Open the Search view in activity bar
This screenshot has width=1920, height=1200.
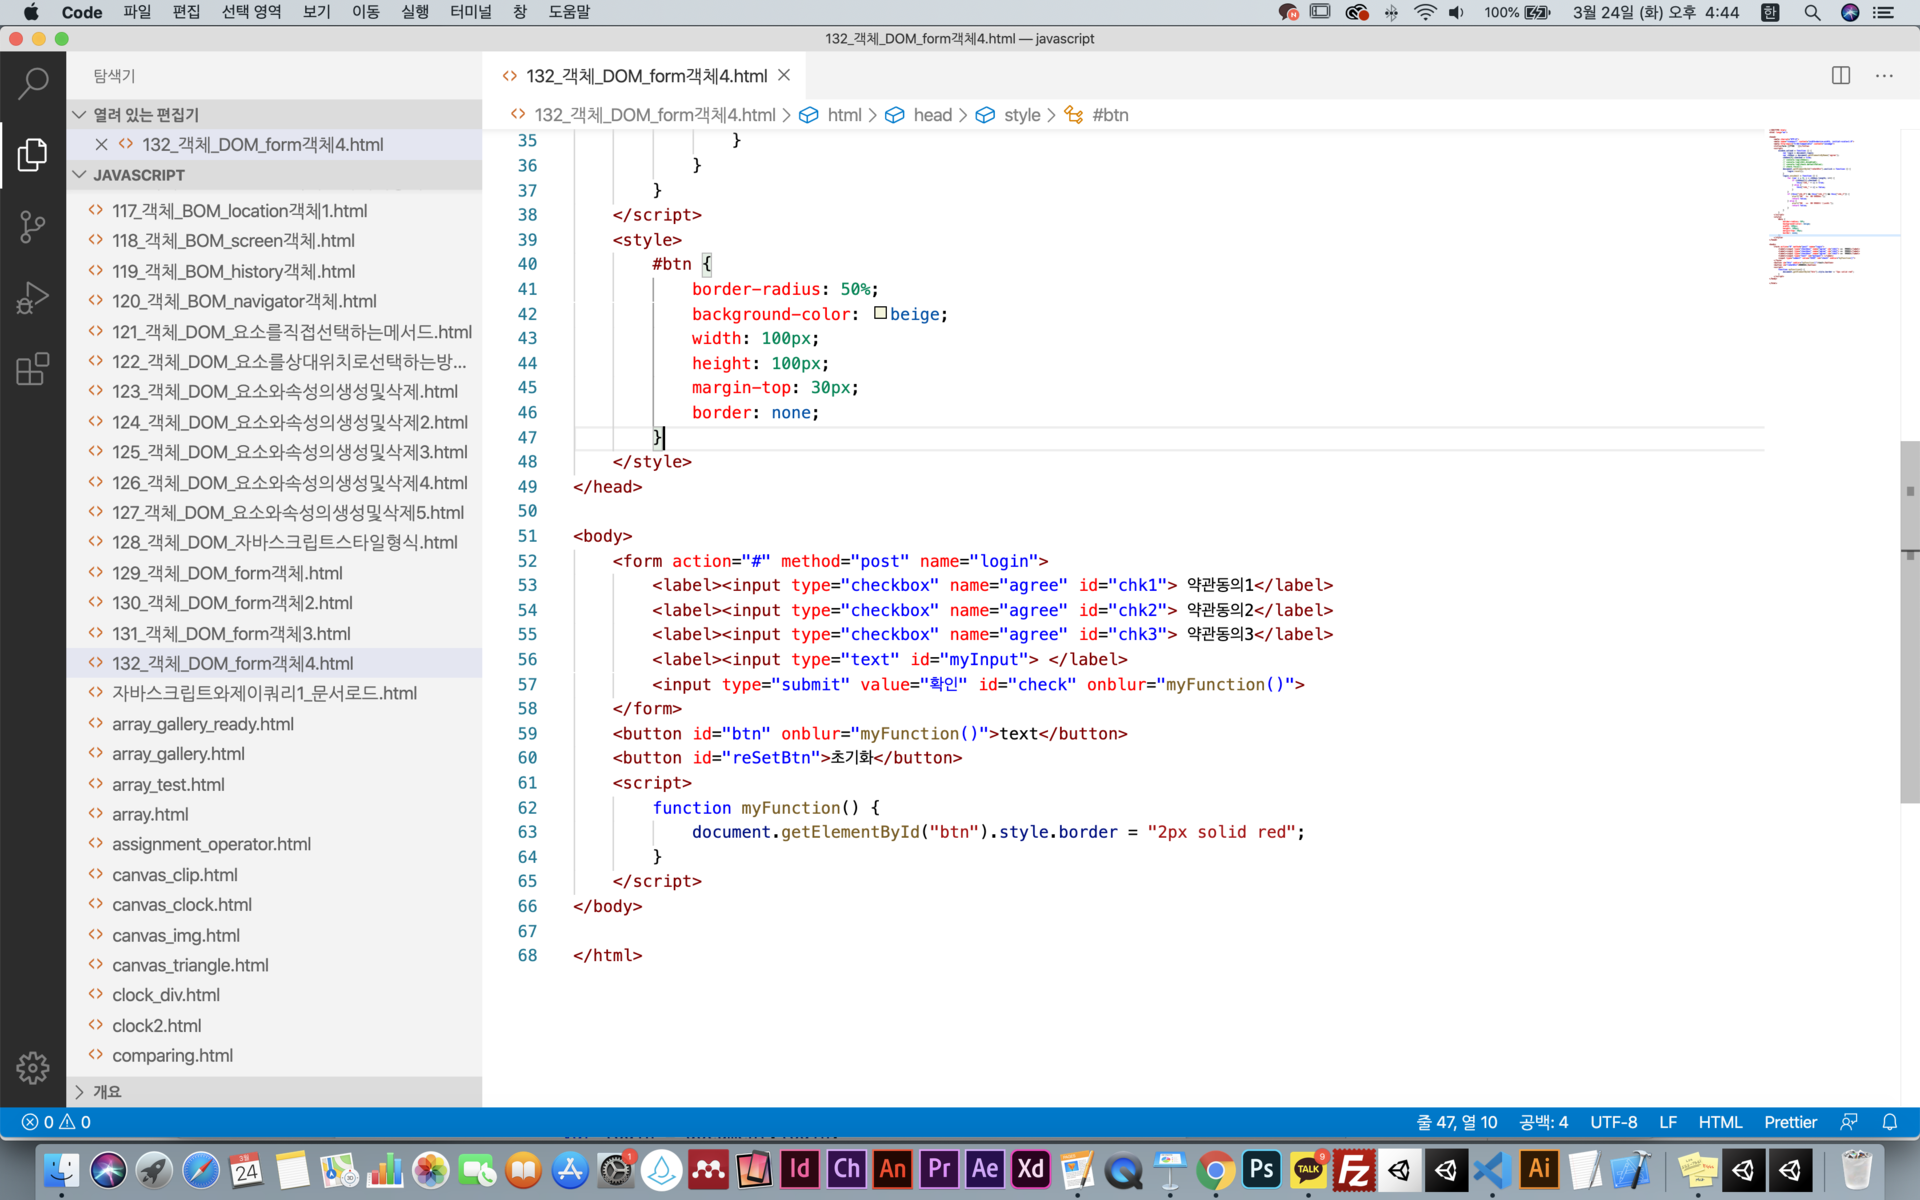(33, 84)
